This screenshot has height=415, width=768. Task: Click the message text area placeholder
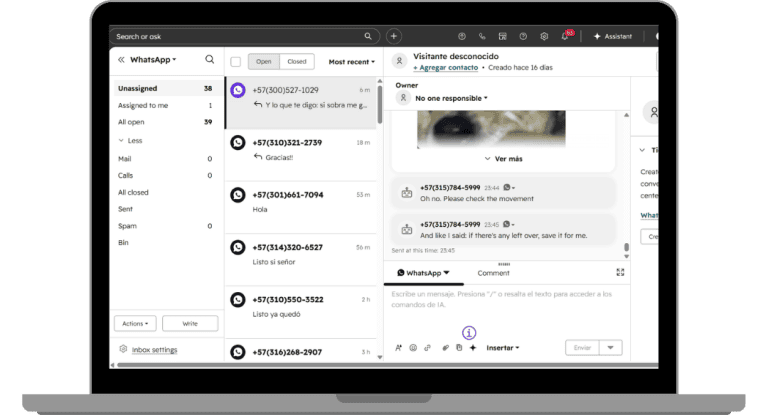click(502, 299)
